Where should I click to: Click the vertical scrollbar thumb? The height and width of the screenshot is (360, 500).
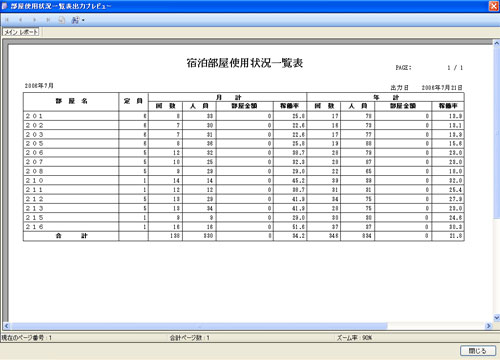tap(496, 133)
